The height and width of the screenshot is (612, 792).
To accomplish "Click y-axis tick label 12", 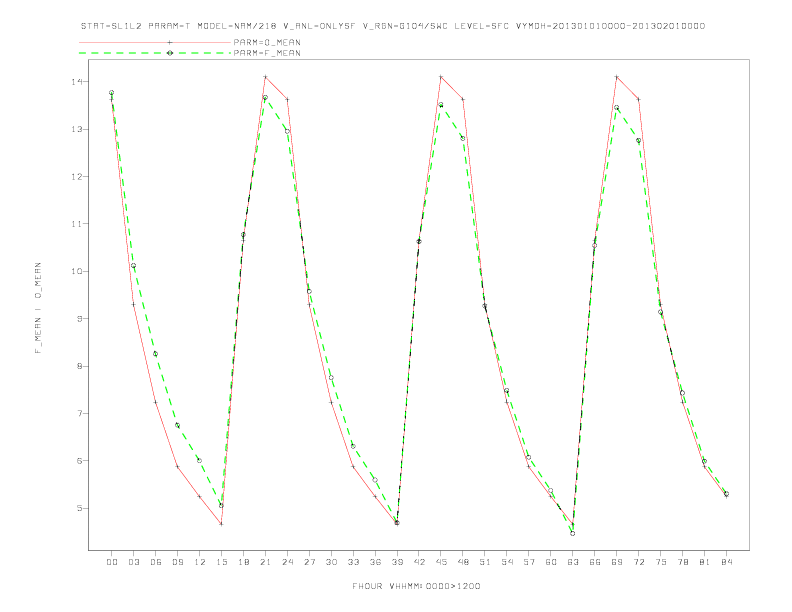I will 77,177.
